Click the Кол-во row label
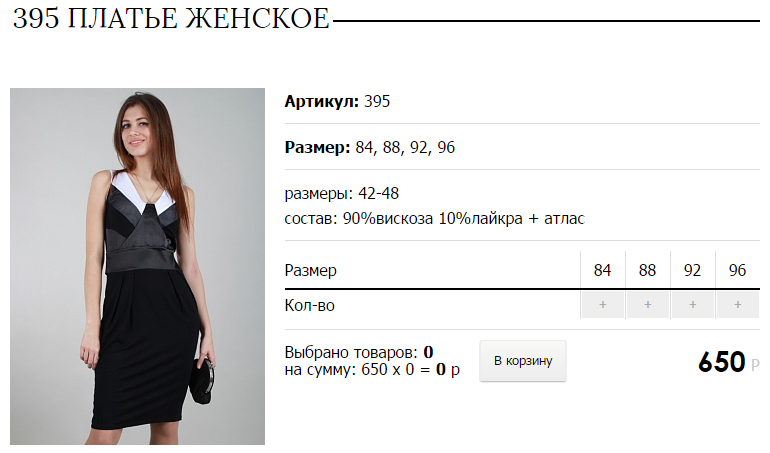The height and width of the screenshot is (453, 770). 309,306
